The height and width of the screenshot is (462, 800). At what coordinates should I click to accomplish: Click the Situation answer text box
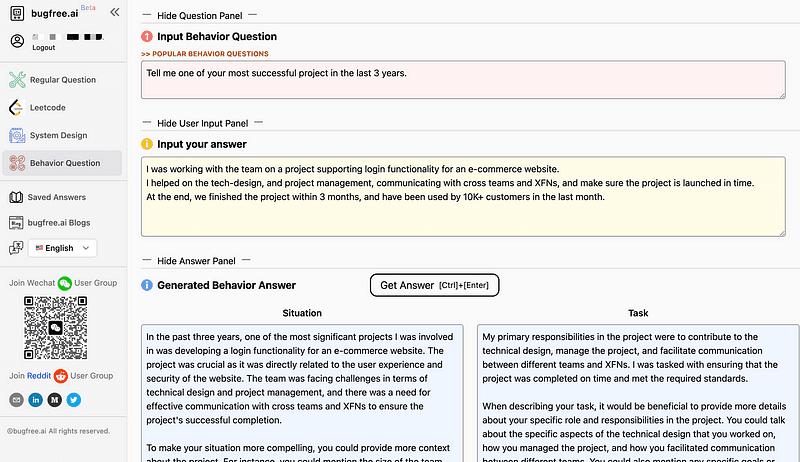coord(302,393)
